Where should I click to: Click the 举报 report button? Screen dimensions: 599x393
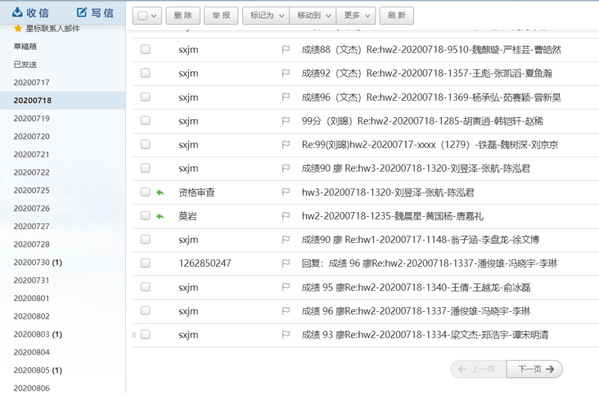[221, 16]
